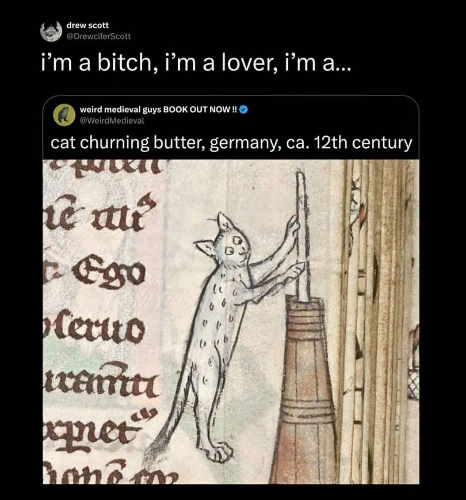The height and width of the screenshot is (500, 466).
Task: Open drew scott's profile avatar
Action: (x=51, y=31)
